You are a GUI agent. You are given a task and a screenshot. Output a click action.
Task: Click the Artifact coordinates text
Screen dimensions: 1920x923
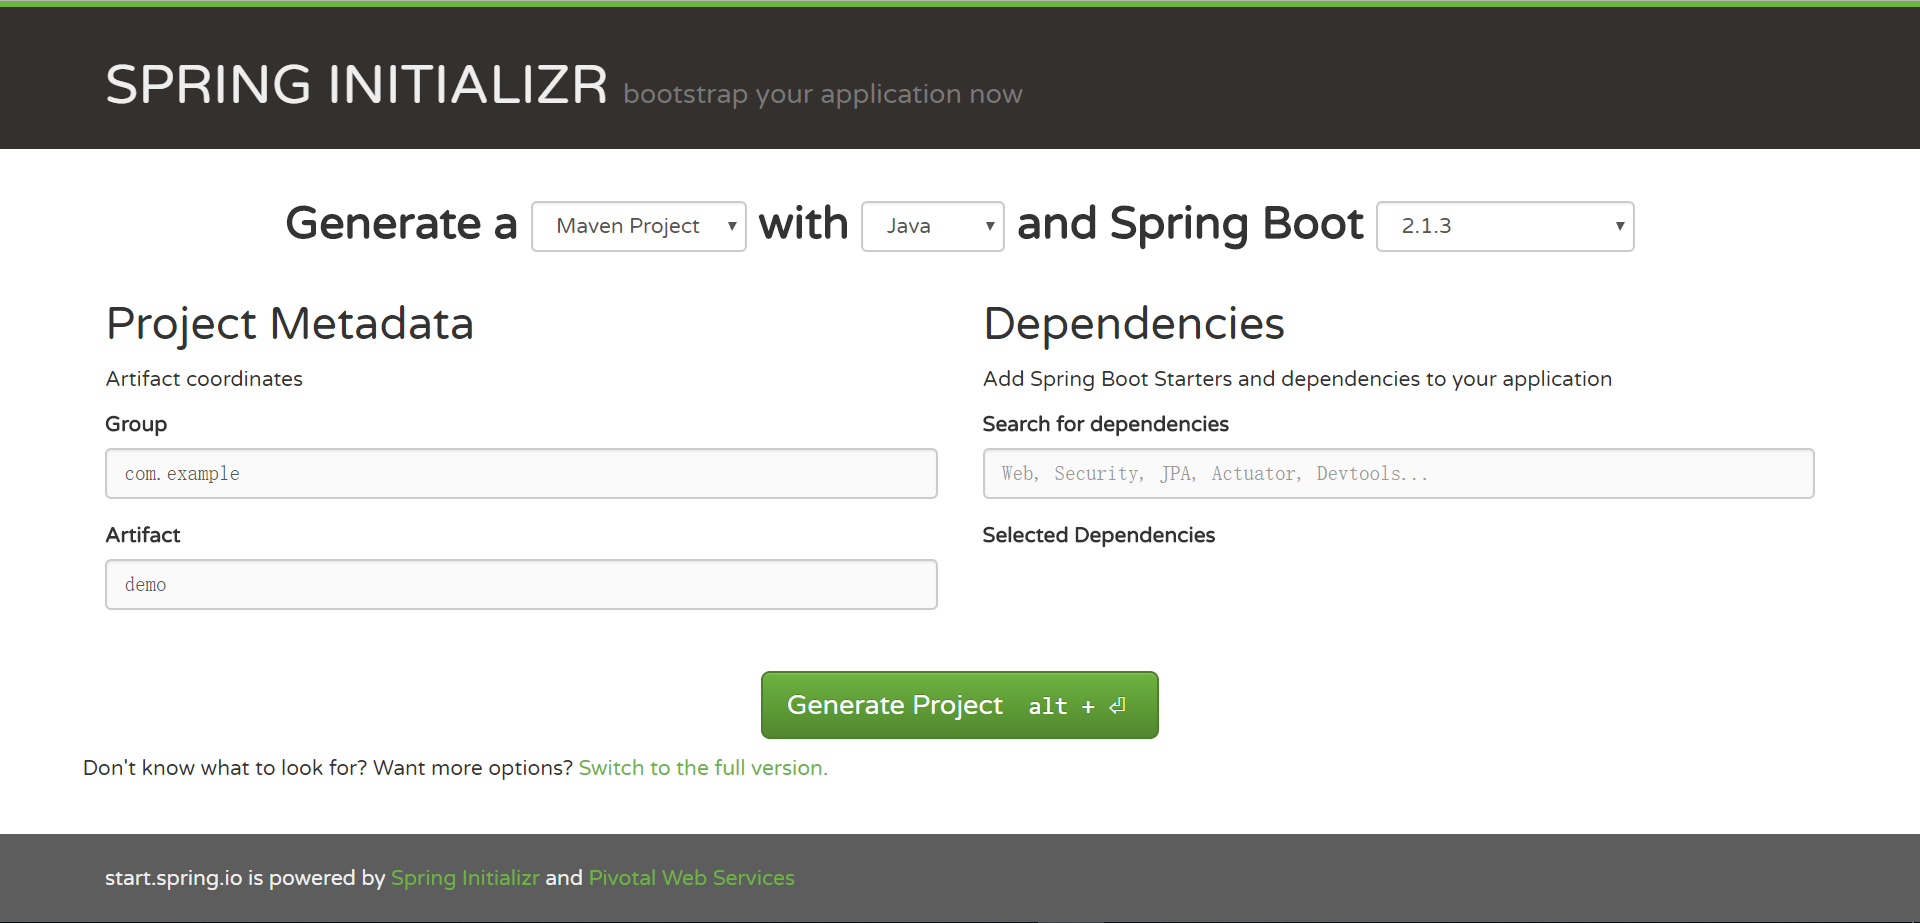(204, 379)
